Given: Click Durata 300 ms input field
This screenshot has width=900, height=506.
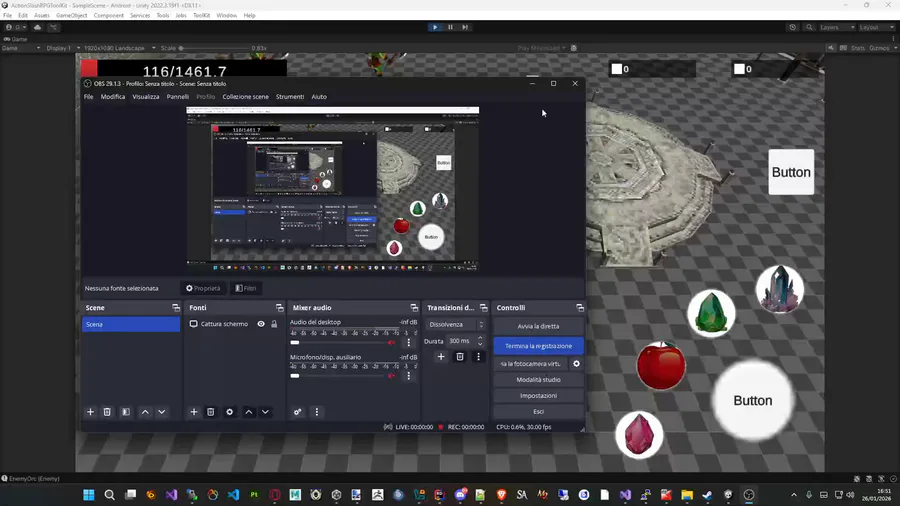Looking at the screenshot, I should [x=461, y=341].
